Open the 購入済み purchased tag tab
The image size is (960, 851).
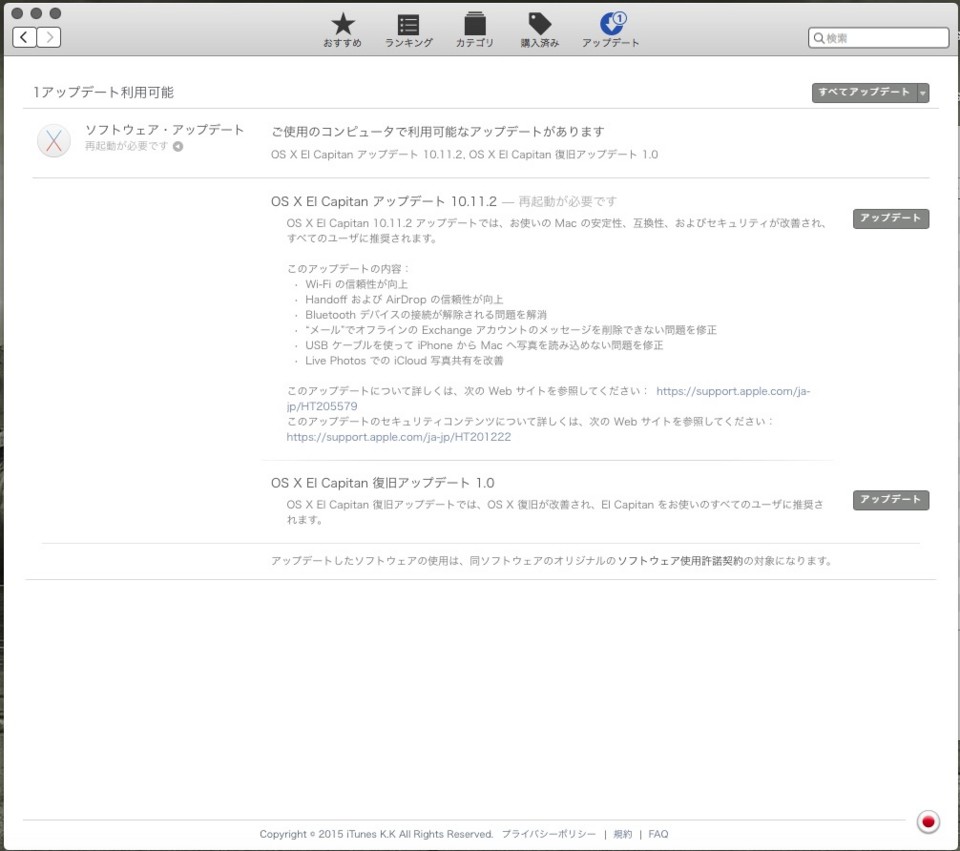click(x=539, y=31)
